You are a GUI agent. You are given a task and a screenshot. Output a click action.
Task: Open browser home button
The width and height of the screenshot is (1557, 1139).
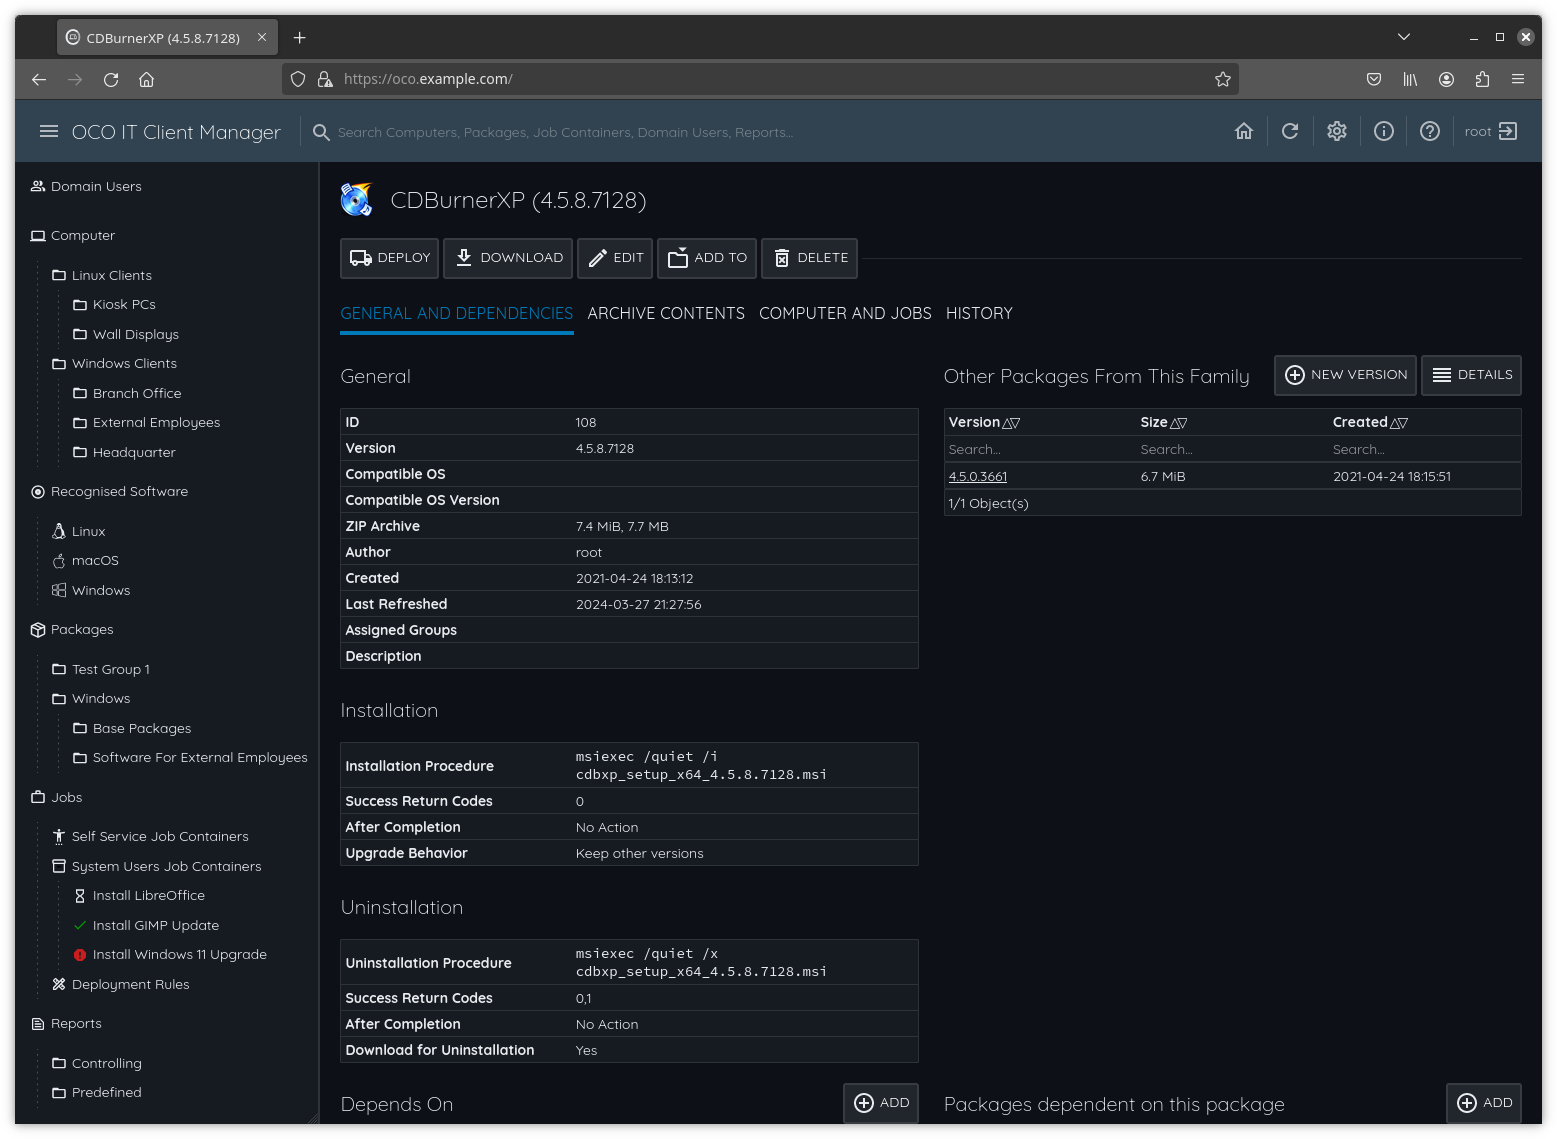click(146, 79)
